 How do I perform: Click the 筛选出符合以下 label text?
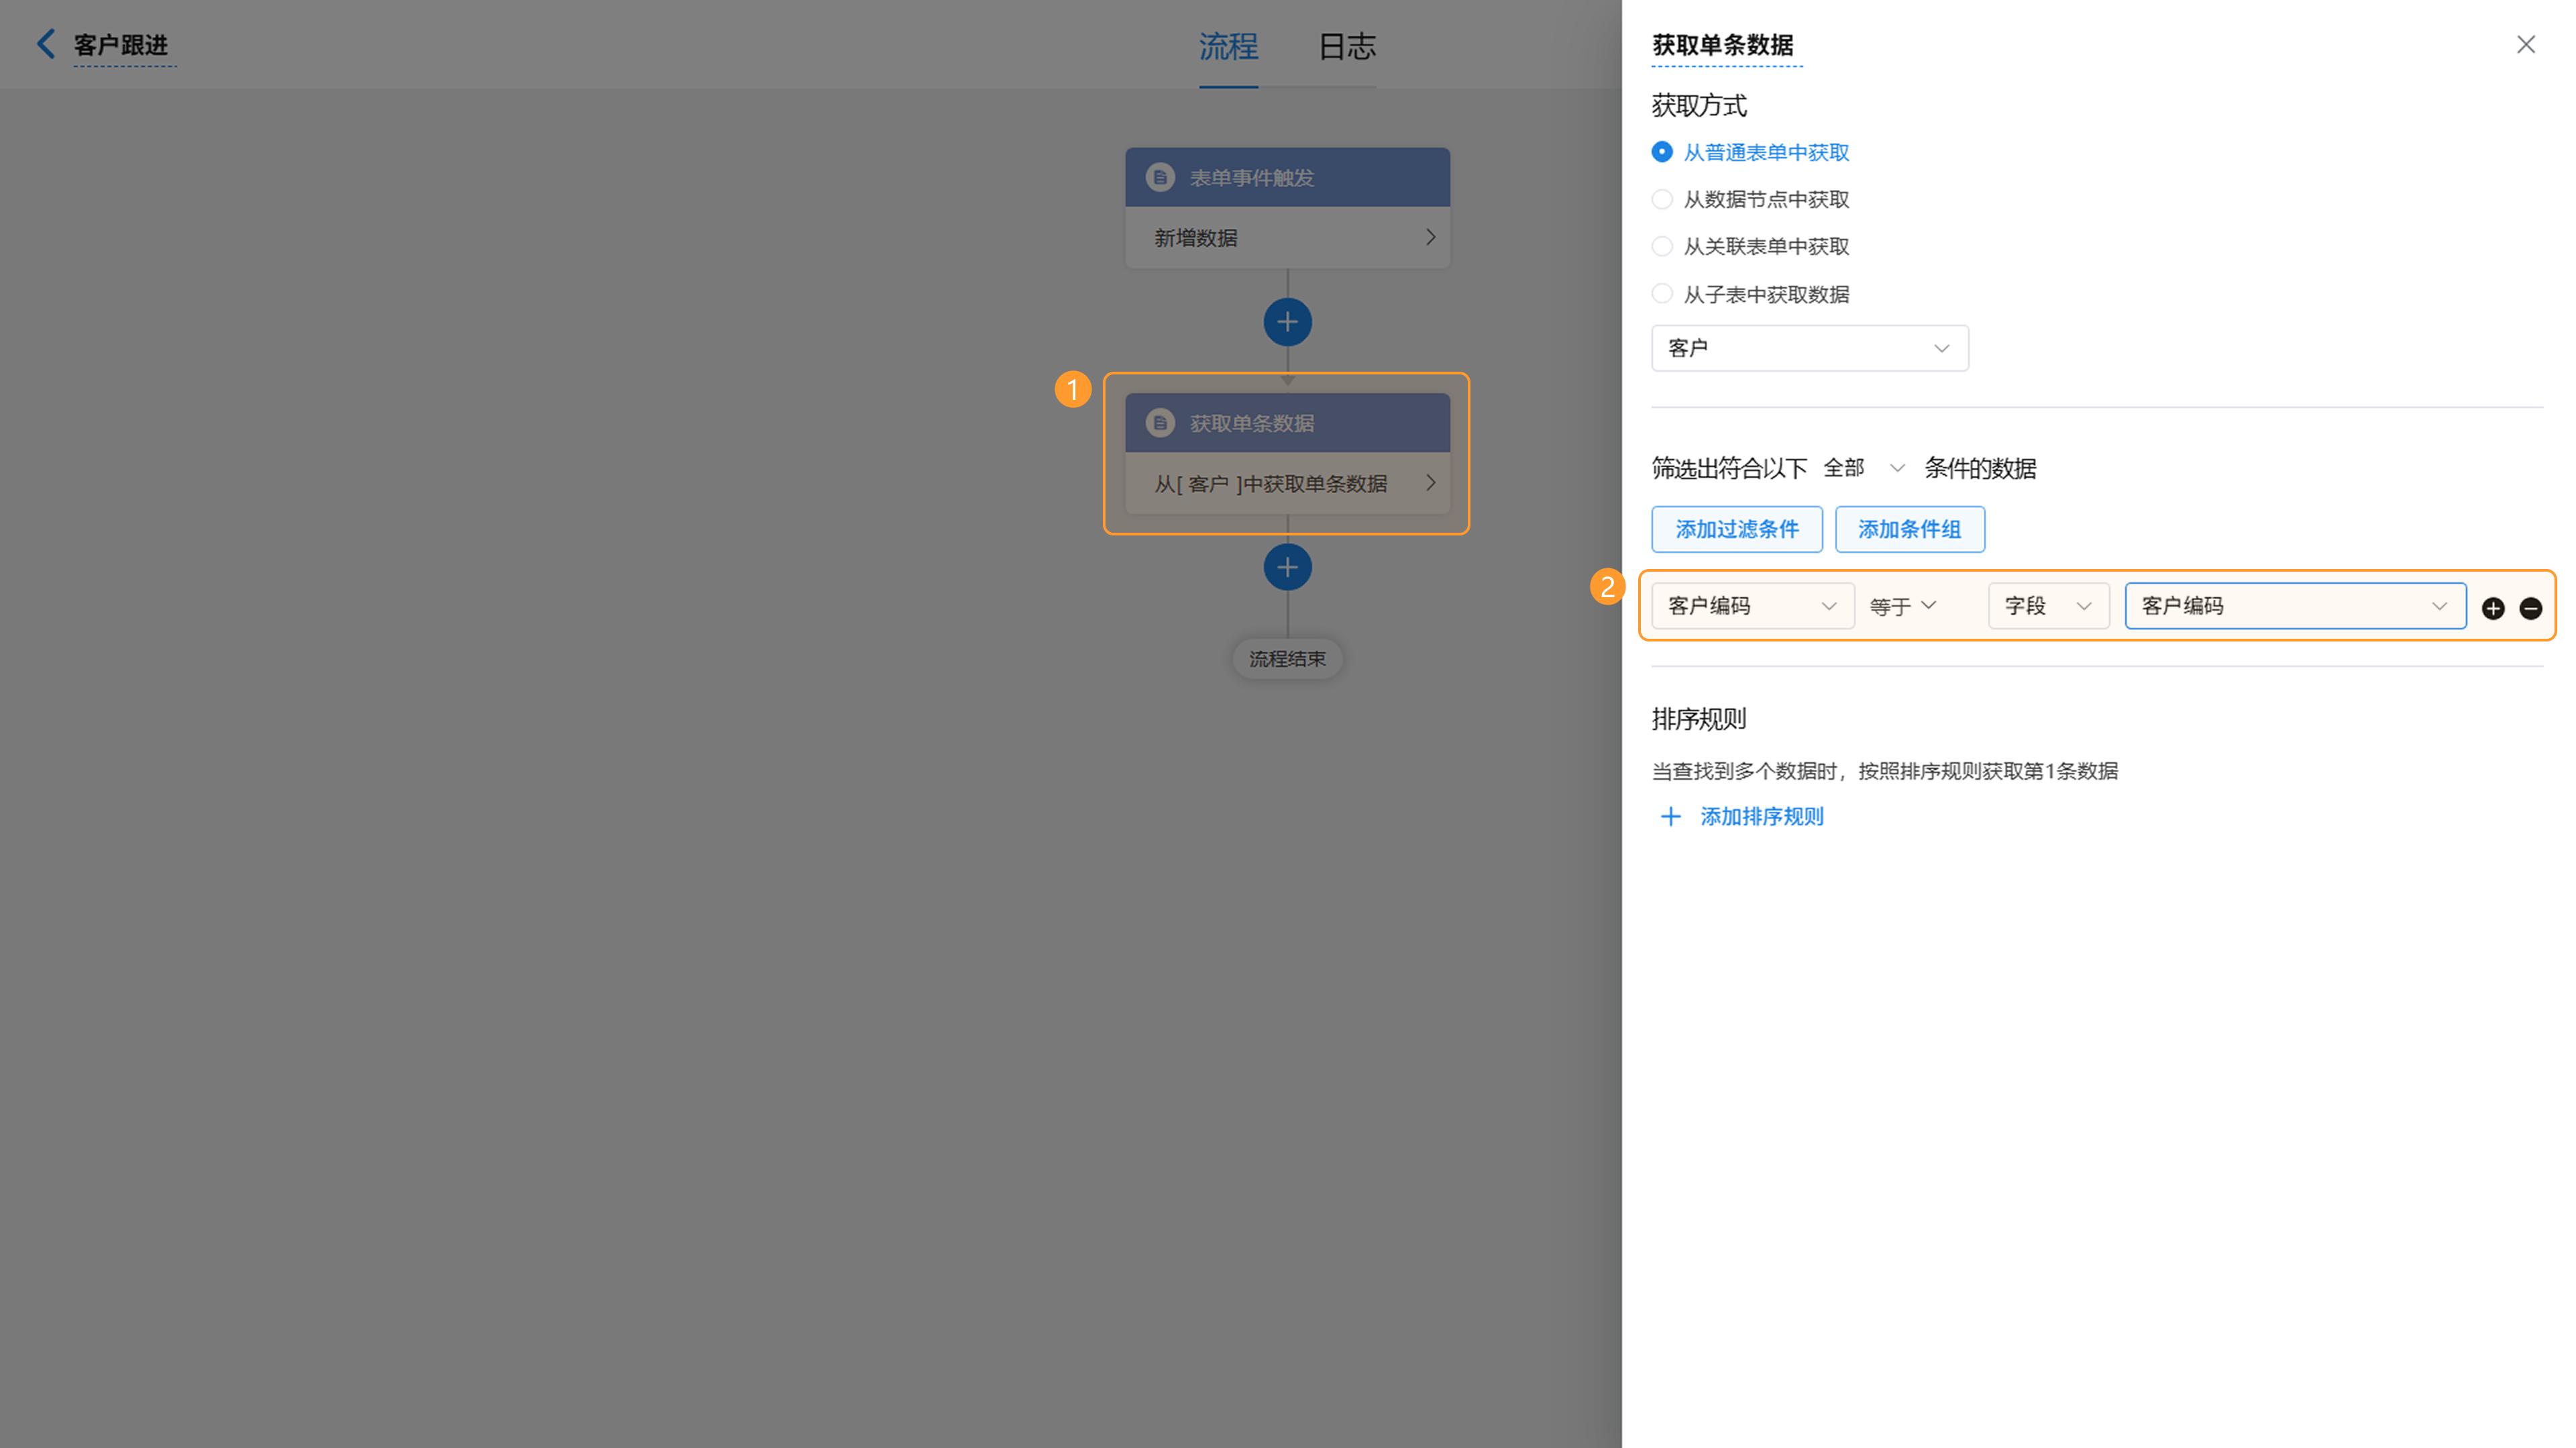[x=1729, y=468]
